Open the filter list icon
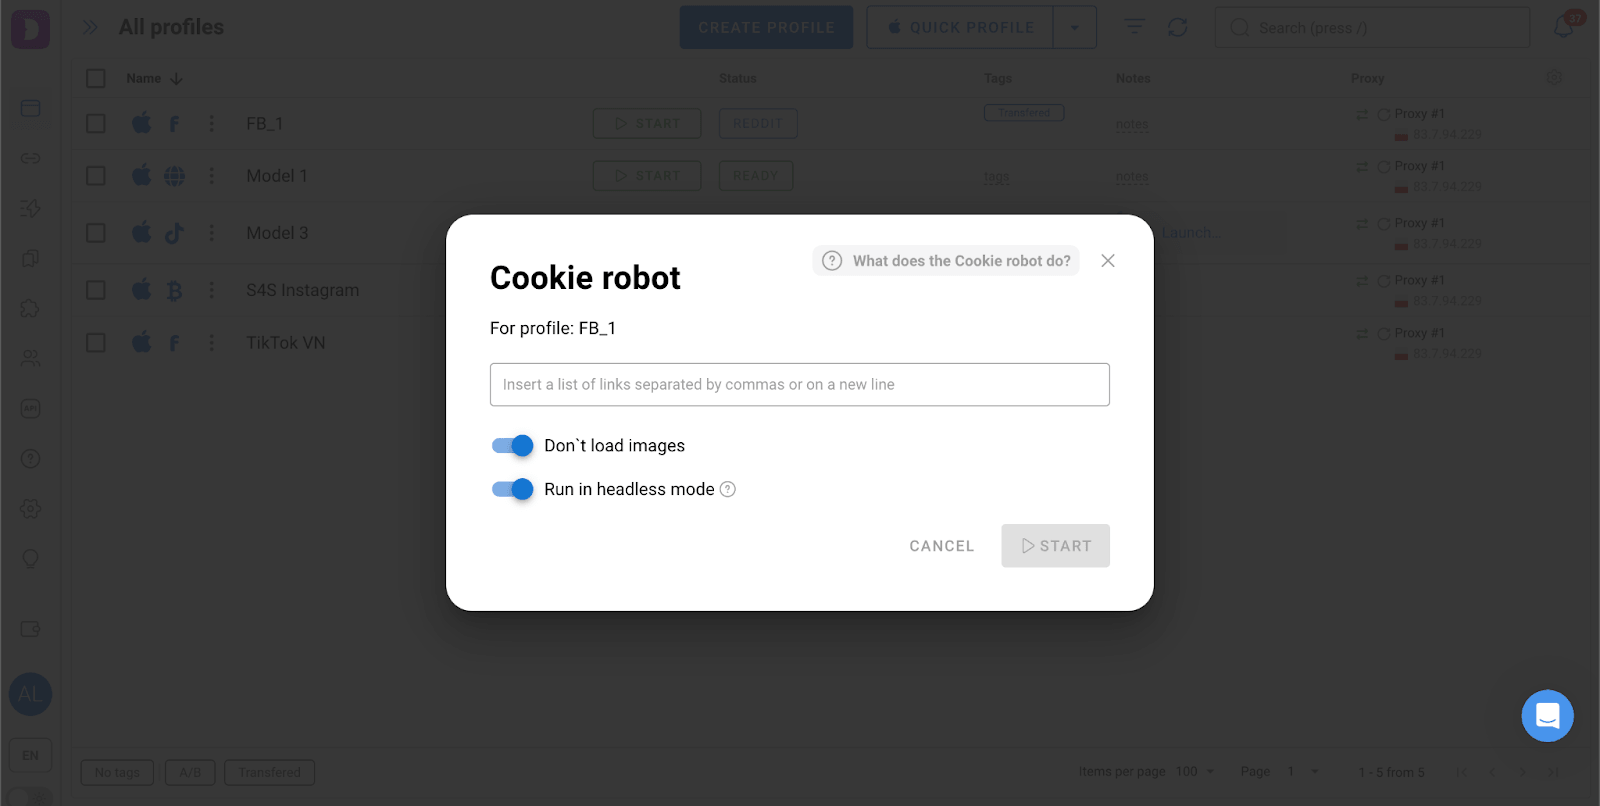Image resolution: width=1600 pixels, height=806 pixels. (x=1134, y=27)
